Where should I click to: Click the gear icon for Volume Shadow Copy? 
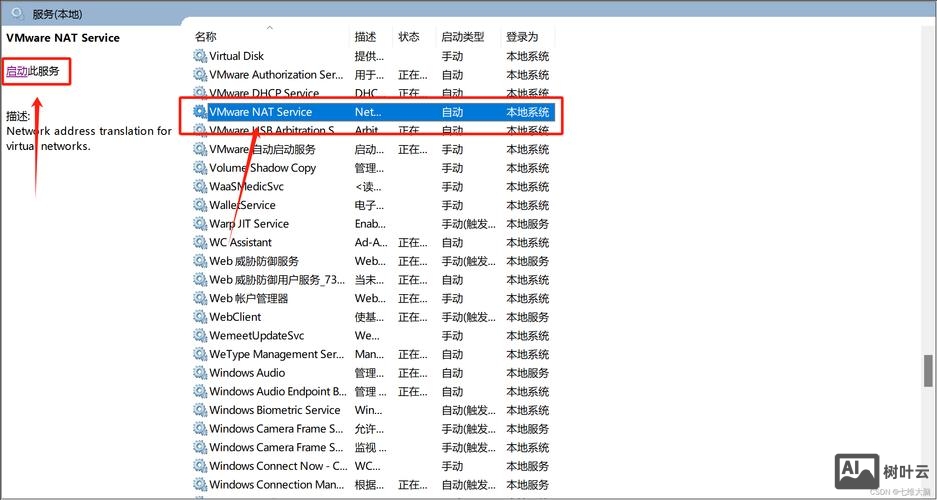(x=200, y=168)
